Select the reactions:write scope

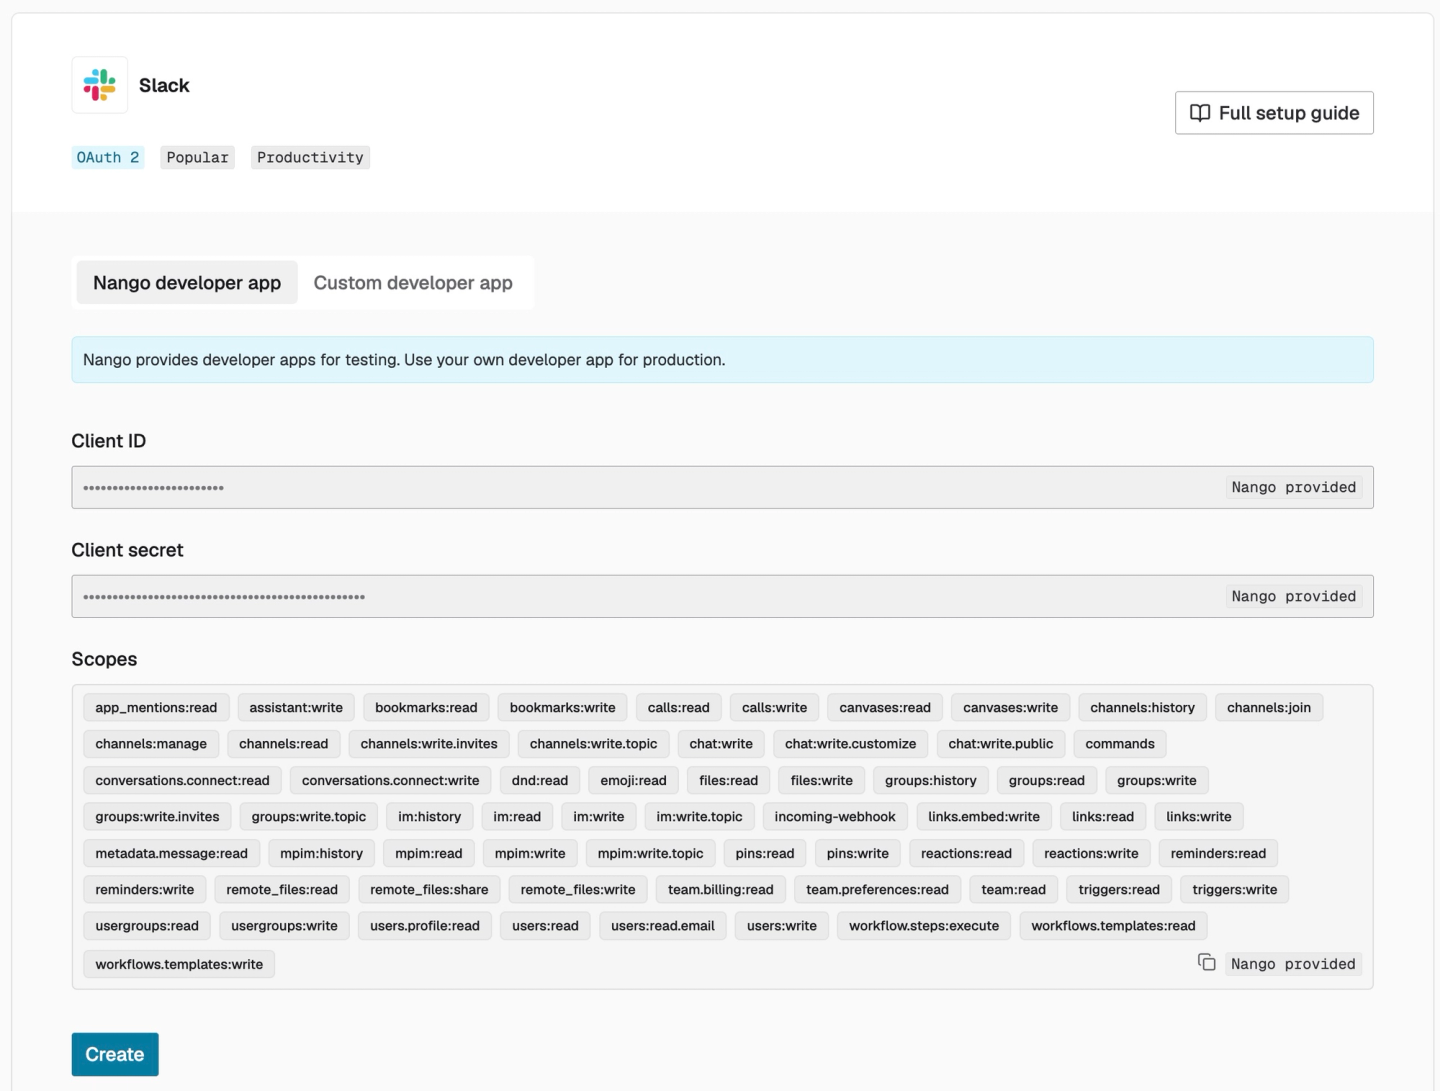[x=1091, y=853]
